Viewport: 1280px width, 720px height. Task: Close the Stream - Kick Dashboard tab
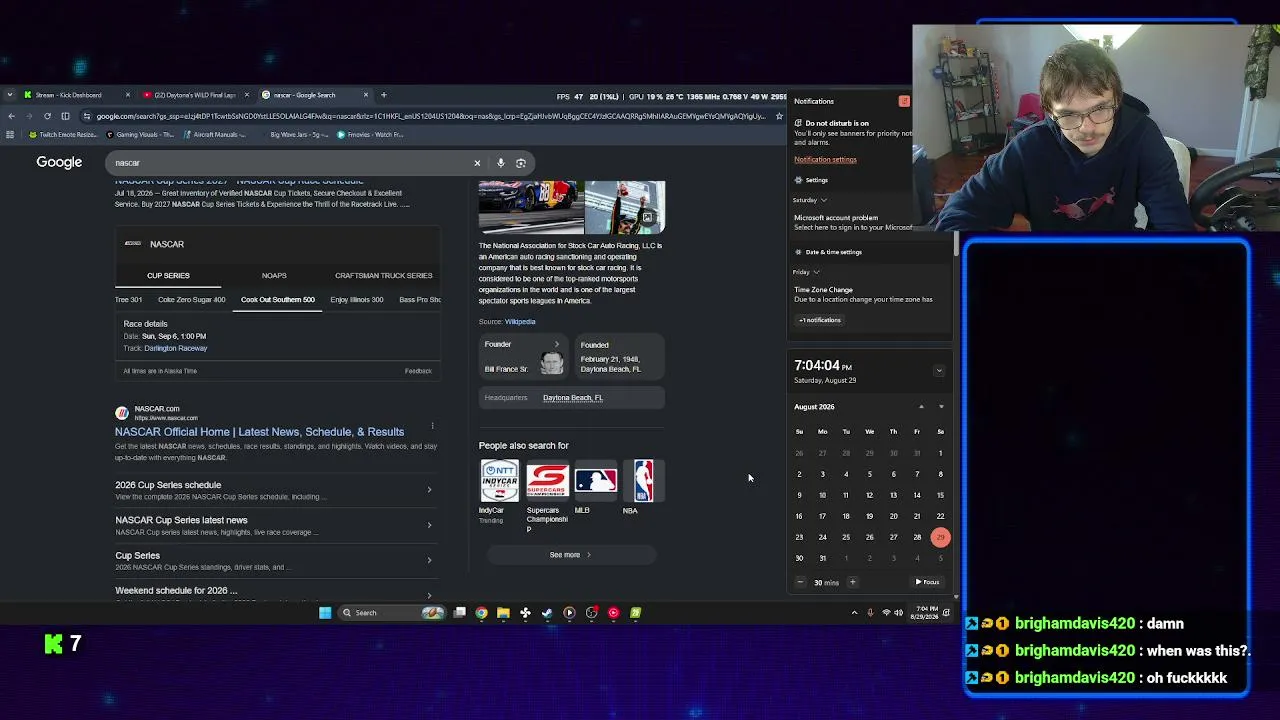(127, 95)
